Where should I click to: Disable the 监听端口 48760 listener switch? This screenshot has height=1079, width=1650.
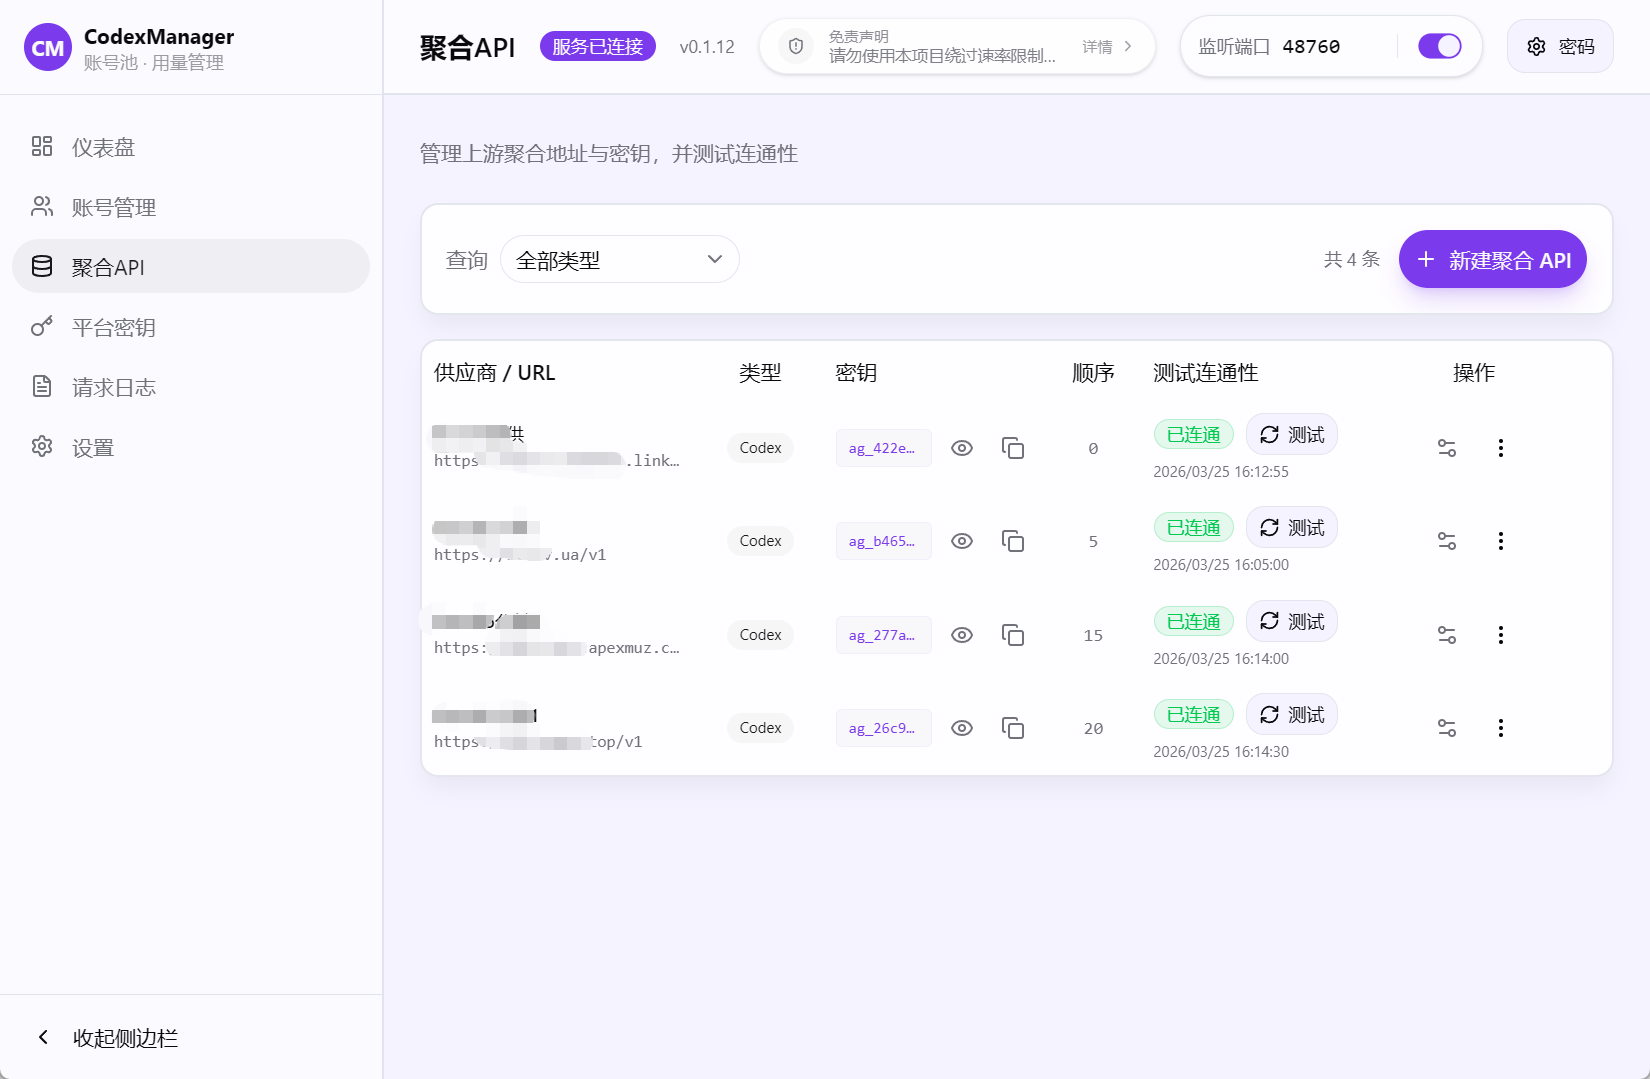pyautogui.click(x=1439, y=46)
